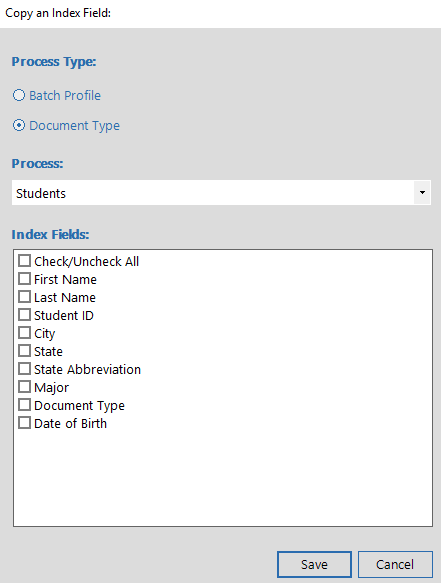This screenshot has width=441, height=583.
Task: Click the Cancel button
Action: [x=395, y=564]
